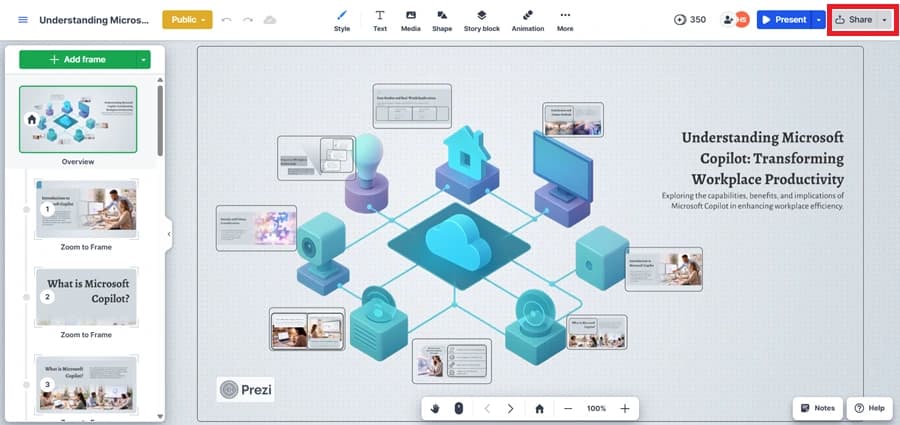900x425 pixels.
Task: Open the Animation tool
Action: (527, 20)
